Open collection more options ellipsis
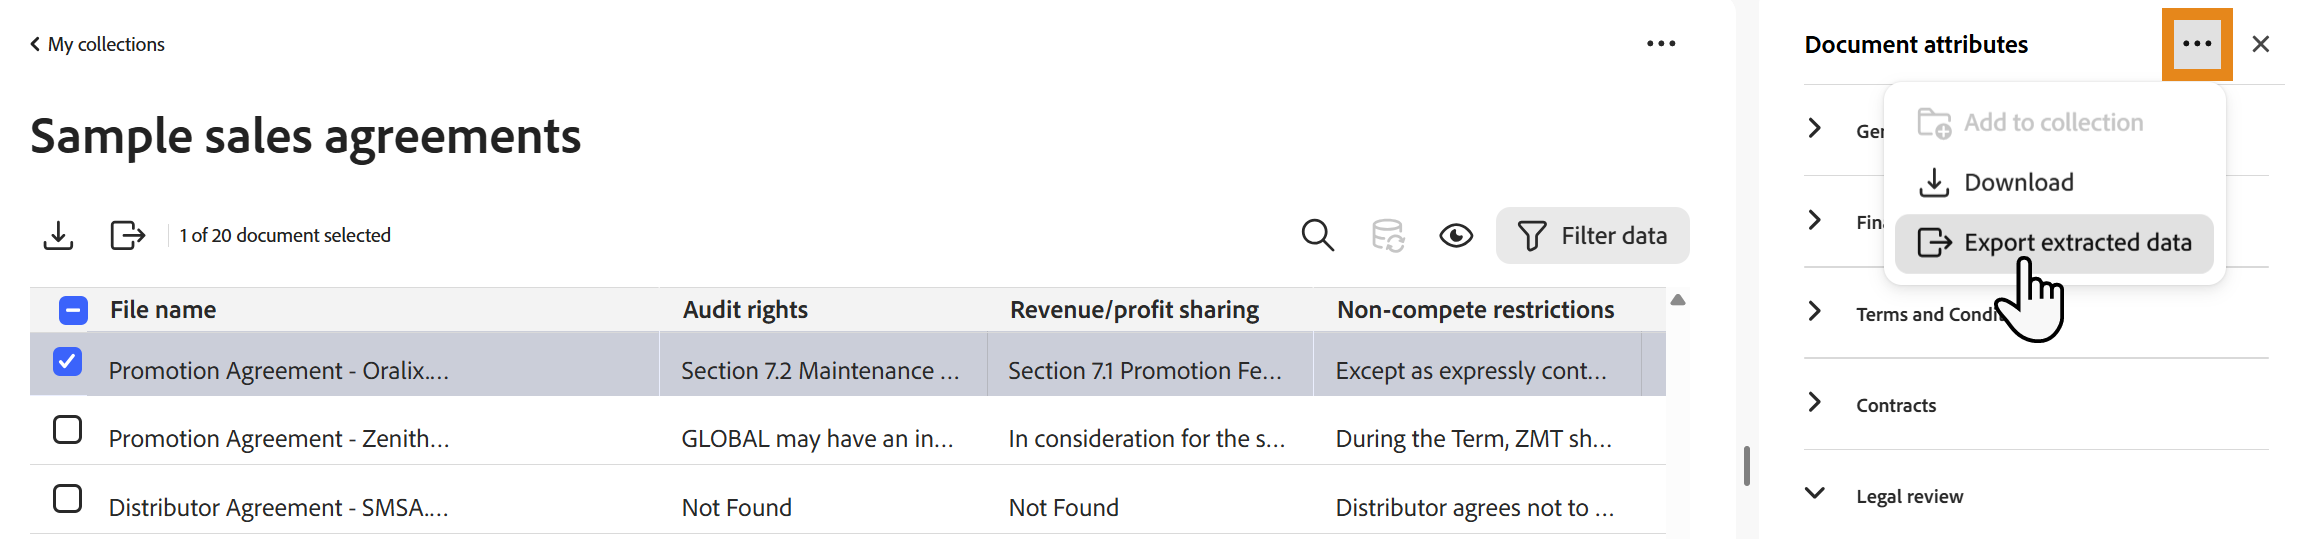The height and width of the screenshot is (539, 2301). click(1661, 44)
